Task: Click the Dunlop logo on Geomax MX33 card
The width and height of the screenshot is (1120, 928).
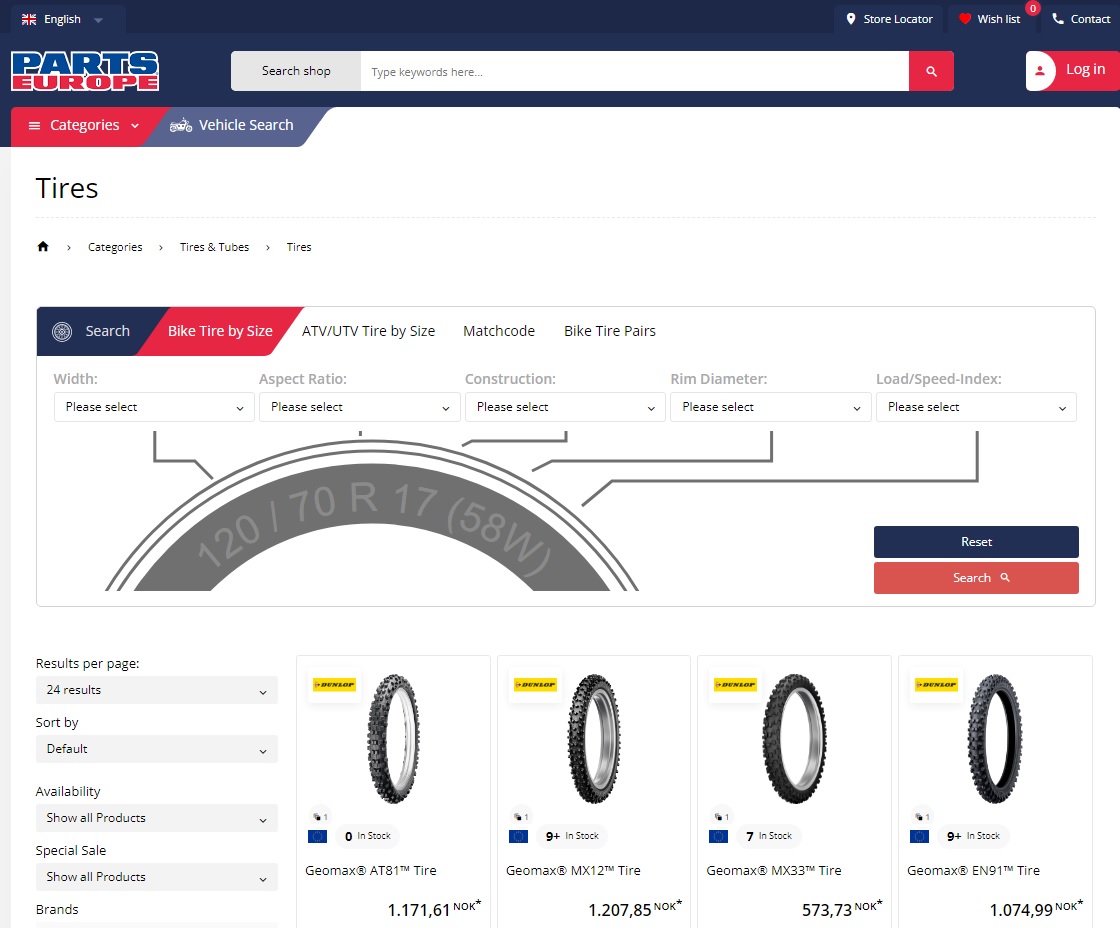Action: tap(735, 684)
